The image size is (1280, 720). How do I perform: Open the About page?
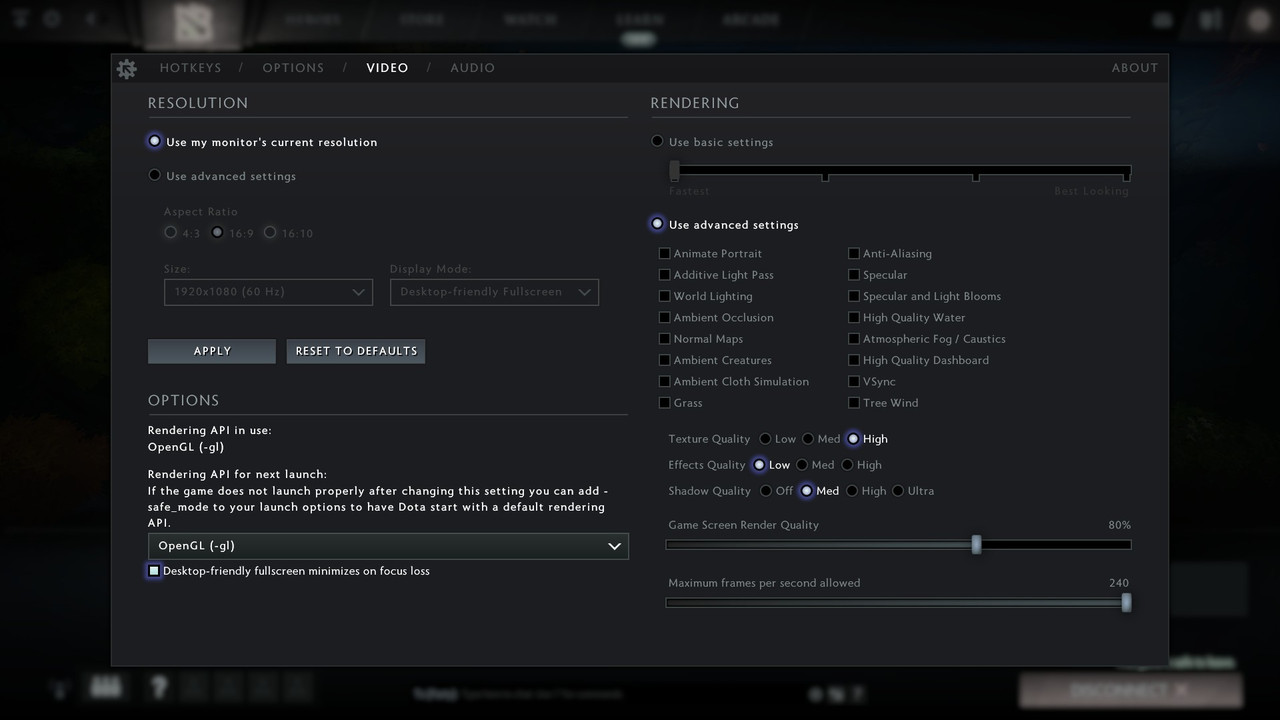[x=1135, y=68]
